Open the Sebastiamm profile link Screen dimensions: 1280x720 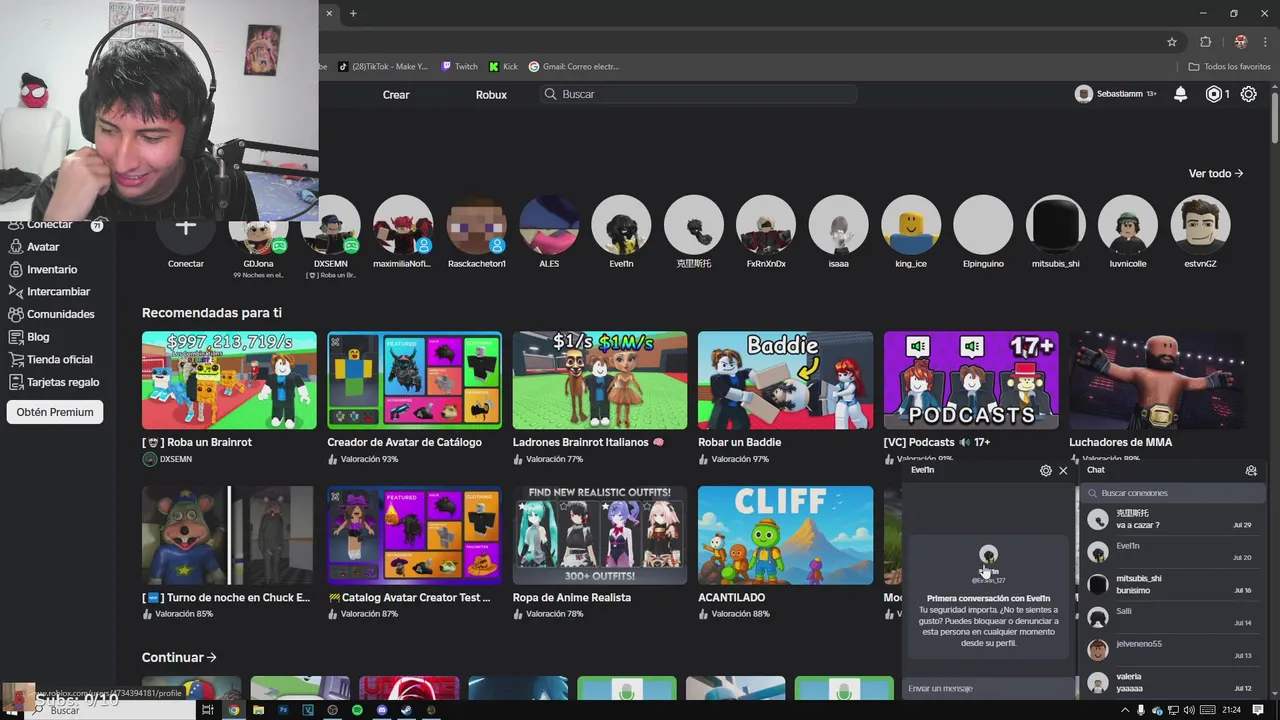pos(1116,94)
